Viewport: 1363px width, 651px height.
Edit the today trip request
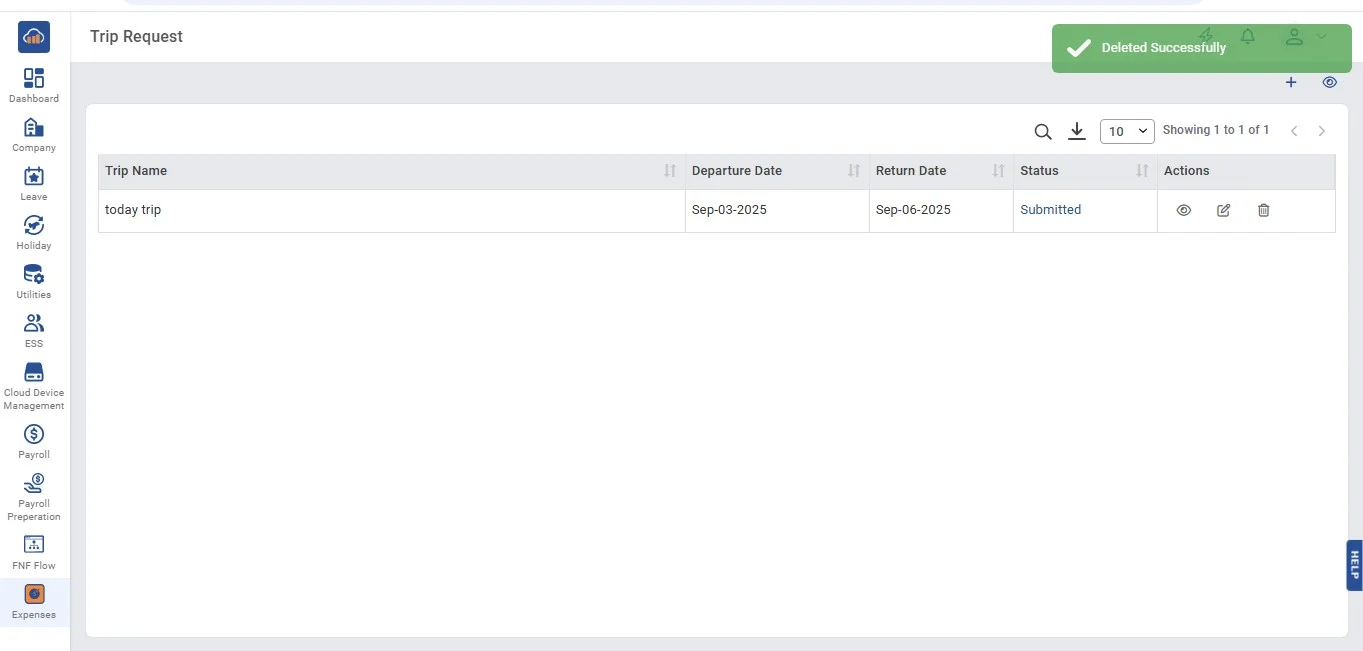[x=1223, y=210]
